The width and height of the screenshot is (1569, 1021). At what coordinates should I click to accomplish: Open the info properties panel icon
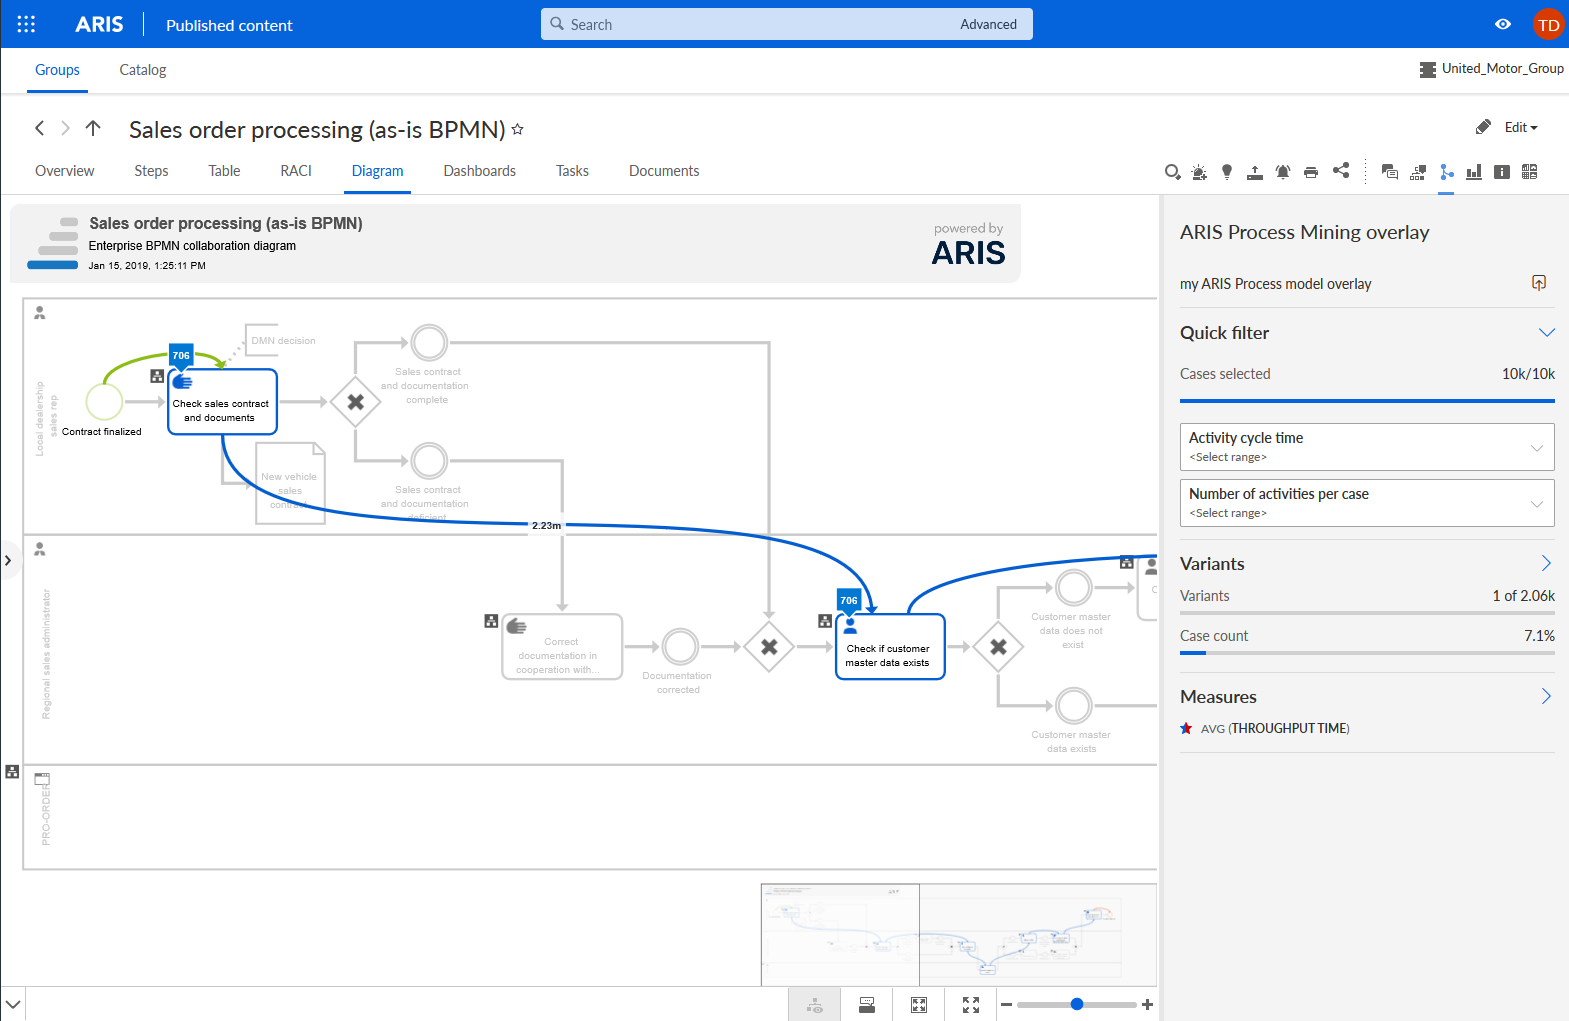(x=1502, y=172)
